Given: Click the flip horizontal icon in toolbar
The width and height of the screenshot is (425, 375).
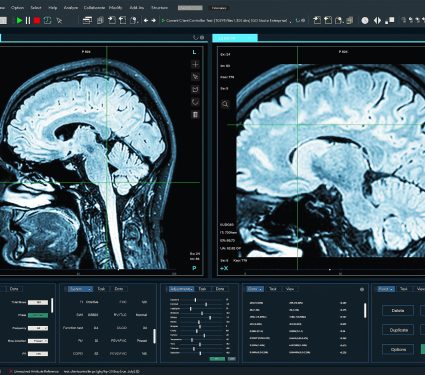Looking at the screenshot, I should click(377, 21).
